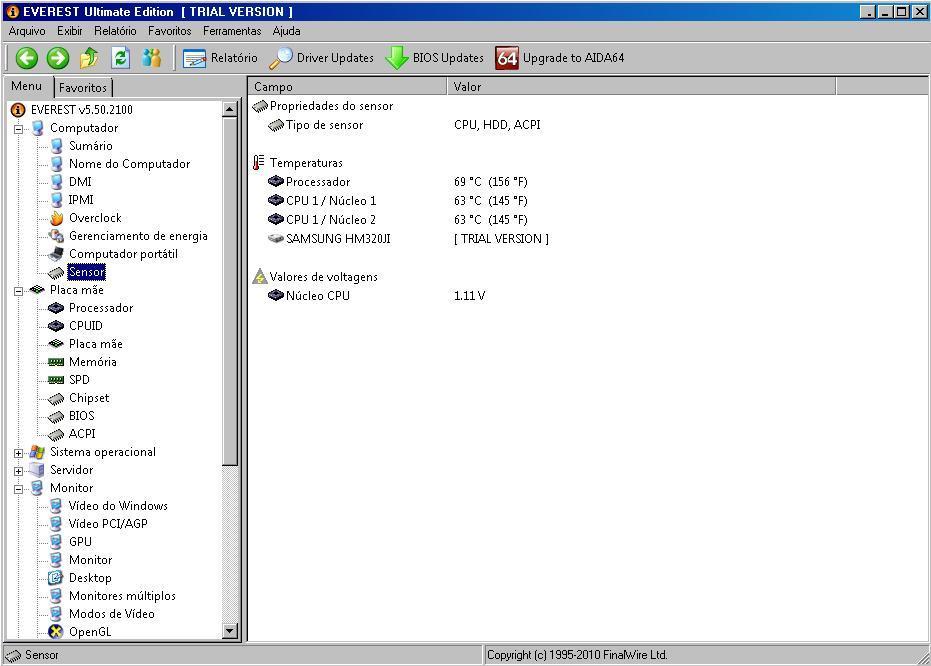
Task: Click the green back arrow icon
Action: click(26, 58)
